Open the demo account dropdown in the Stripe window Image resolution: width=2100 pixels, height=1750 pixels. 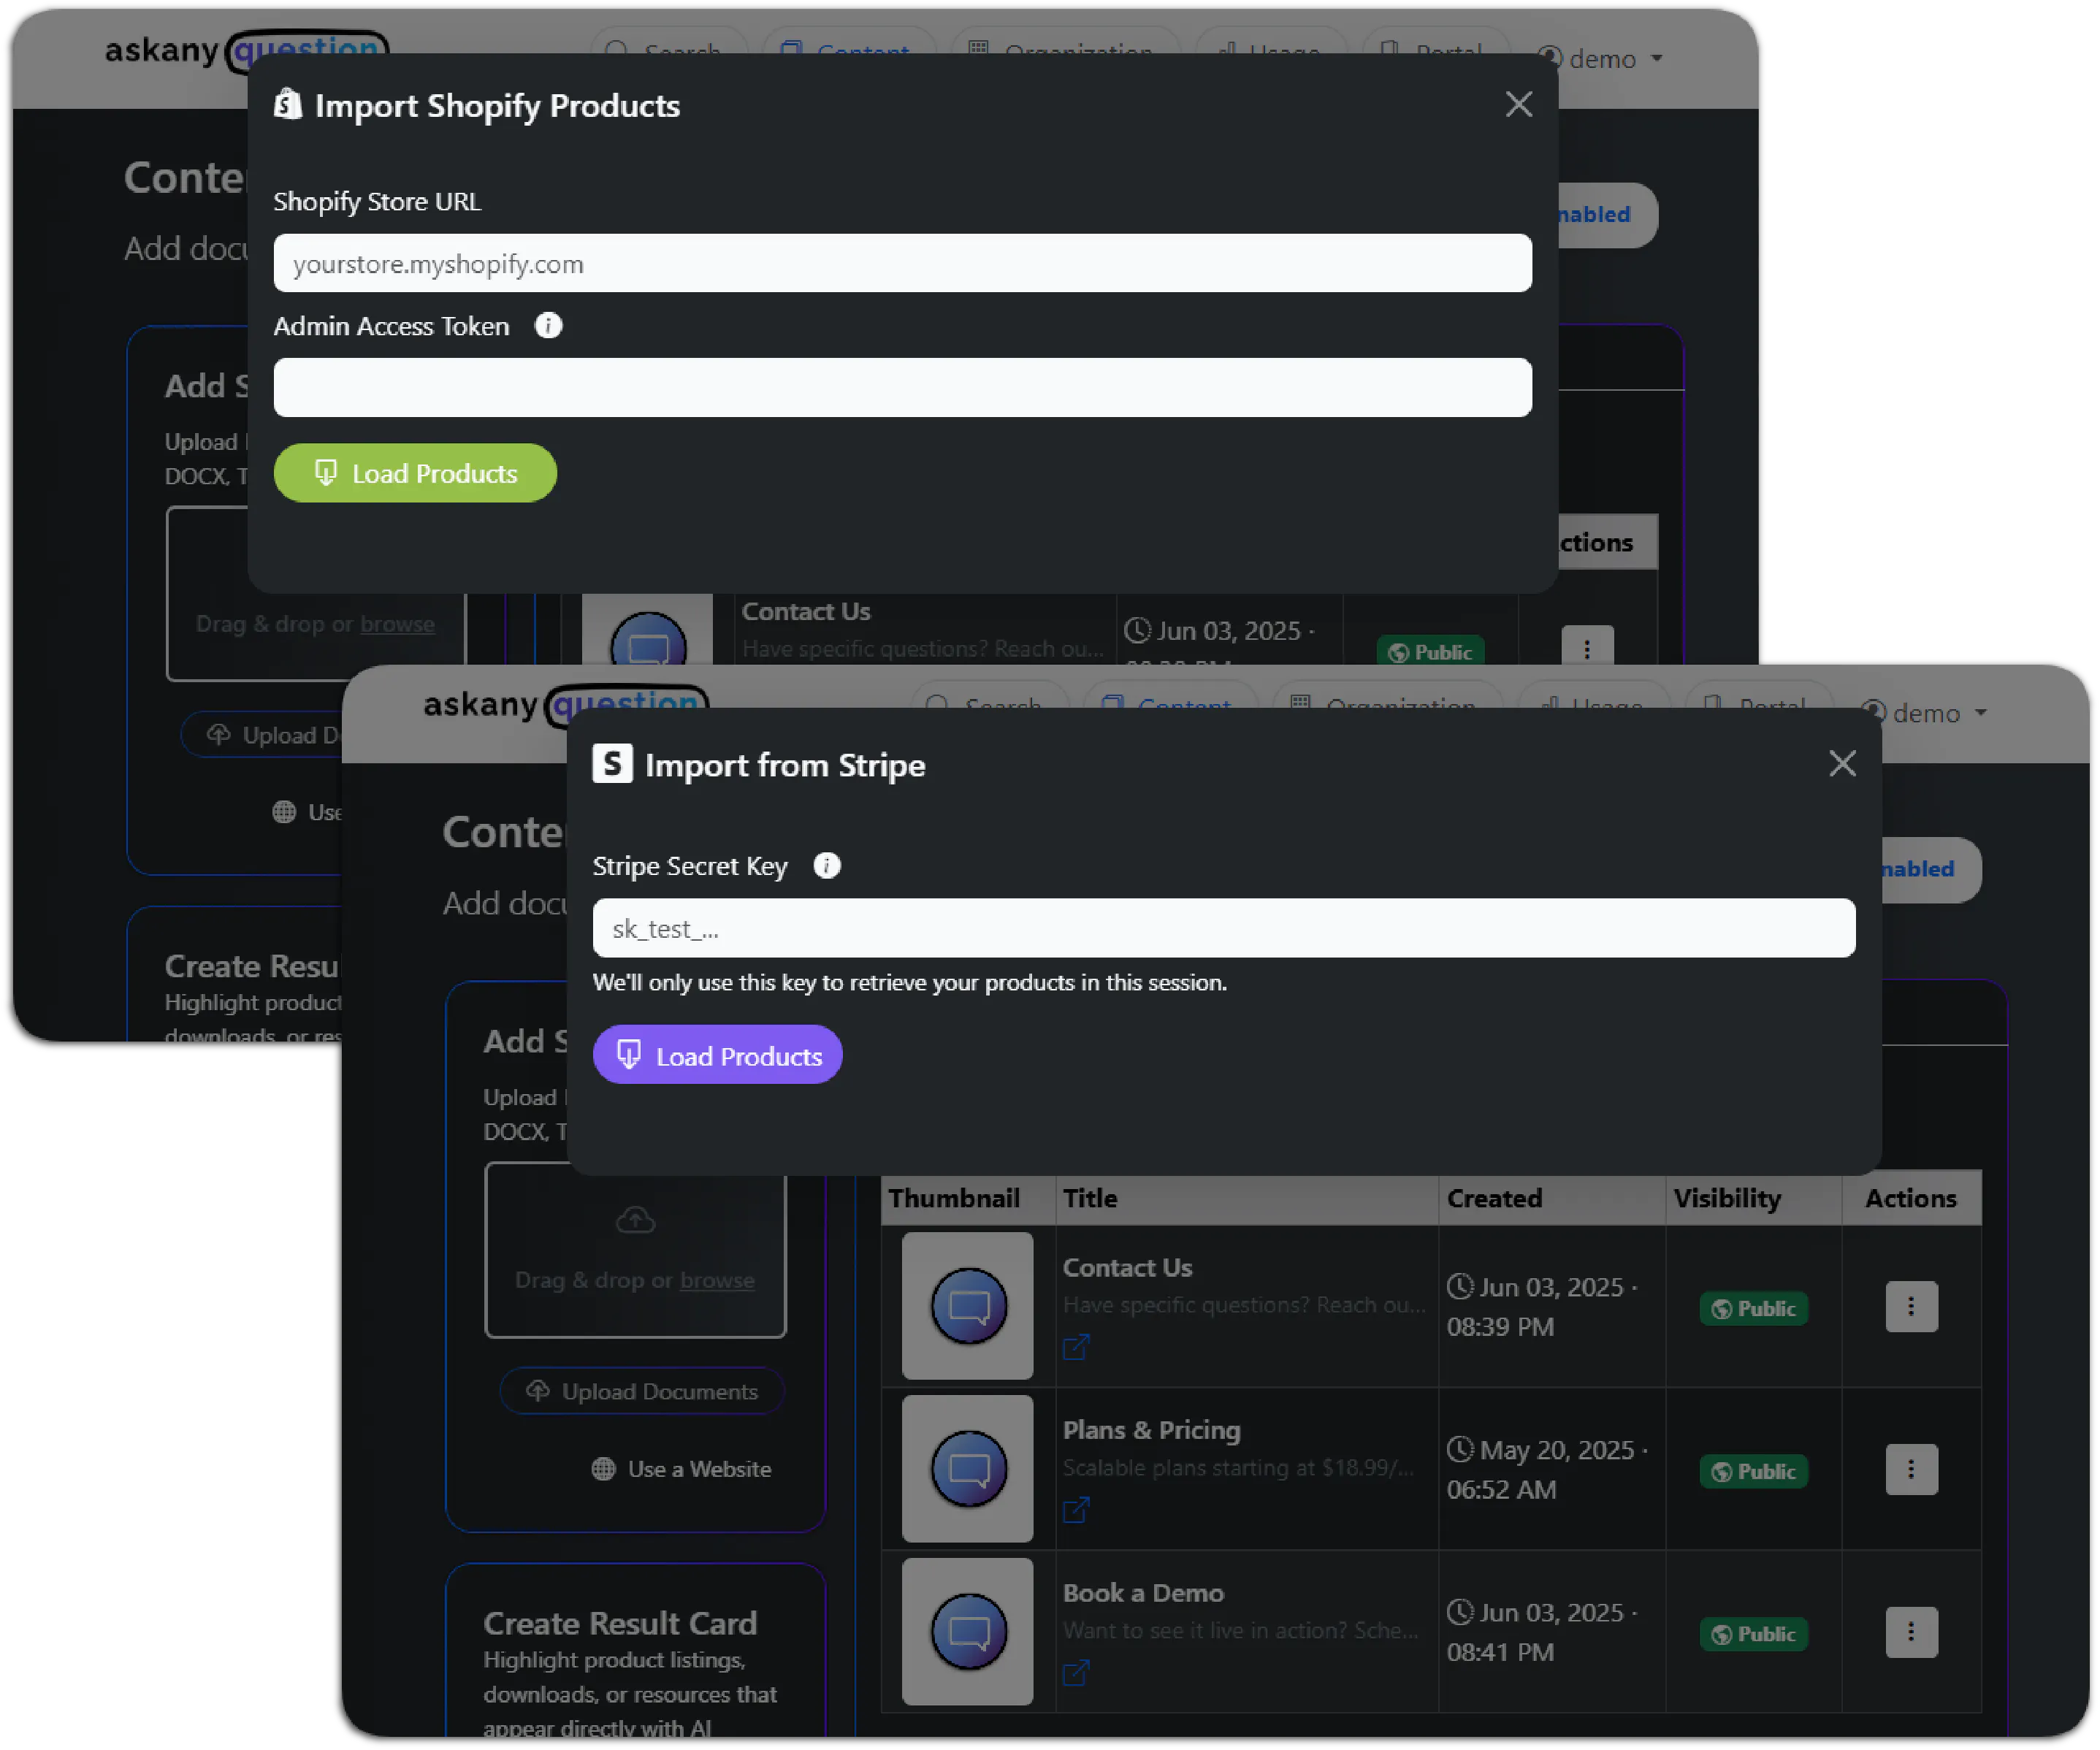(x=1925, y=713)
